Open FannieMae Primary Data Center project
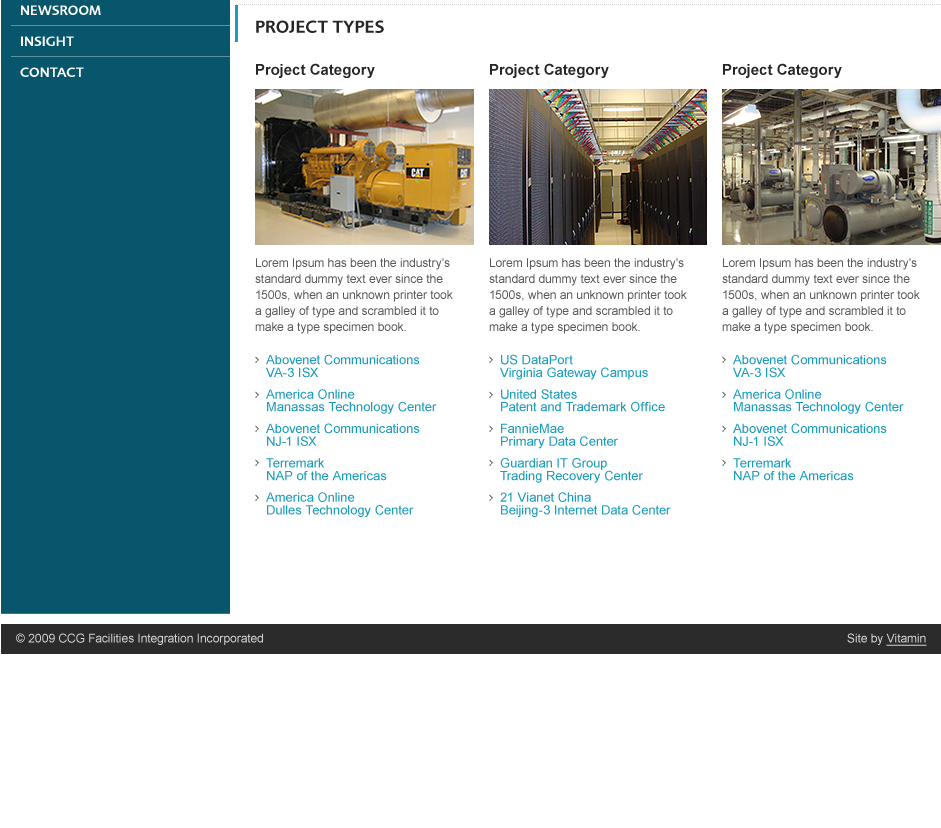The width and height of the screenshot is (941, 828). 558,435
